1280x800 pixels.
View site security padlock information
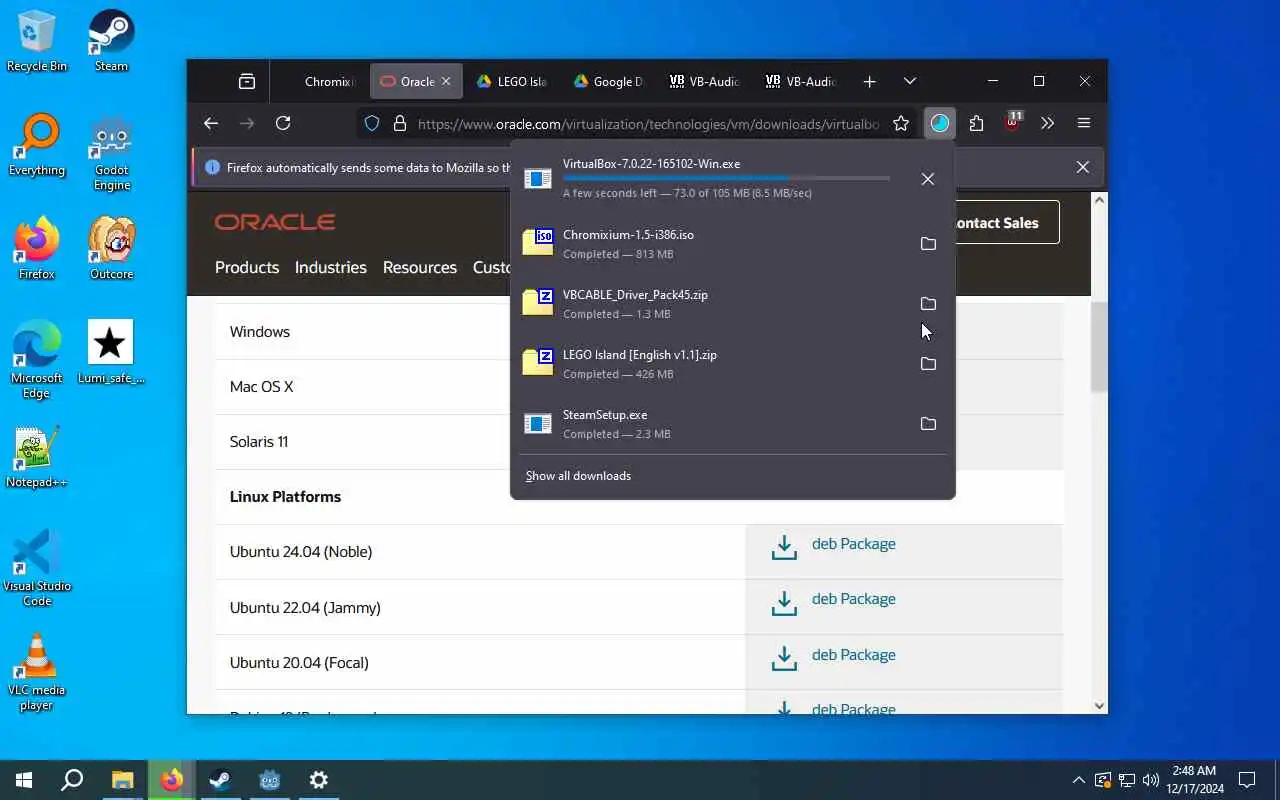[399, 124]
